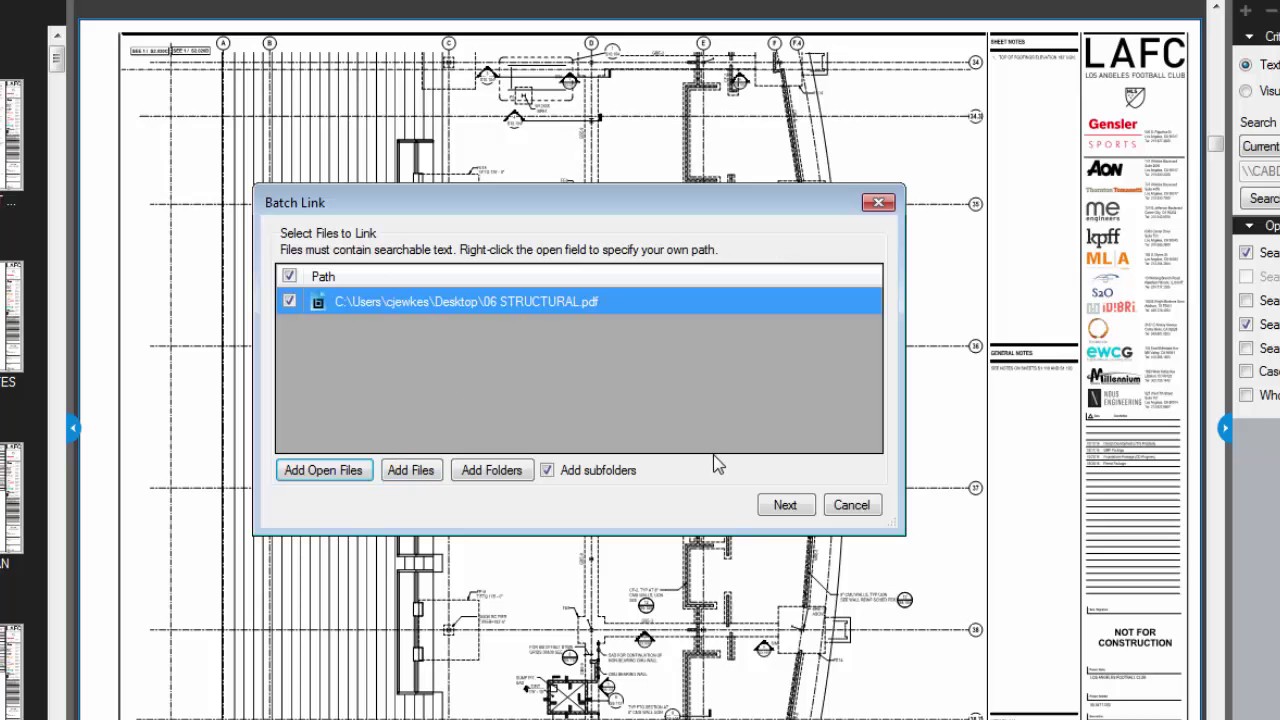Click thumbnails panel scrollbar up arrow
1280x720 pixels.
57,36
